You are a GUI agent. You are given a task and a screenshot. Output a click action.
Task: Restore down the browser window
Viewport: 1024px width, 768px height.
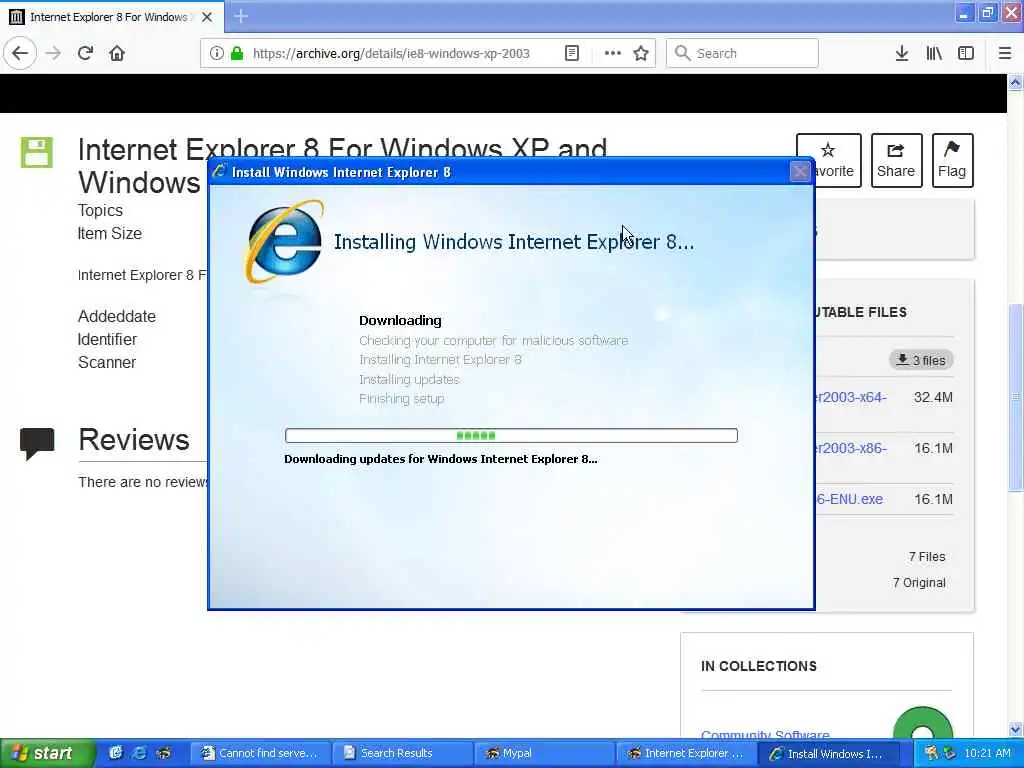click(x=988, y=13)
